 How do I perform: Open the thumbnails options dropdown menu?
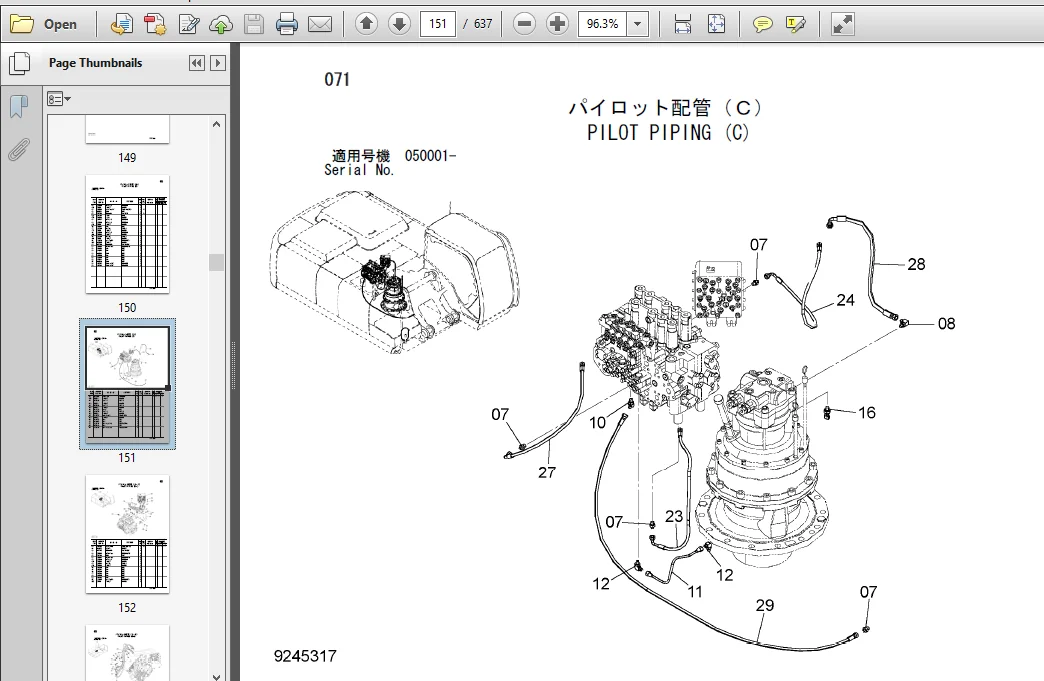[59, 99]
